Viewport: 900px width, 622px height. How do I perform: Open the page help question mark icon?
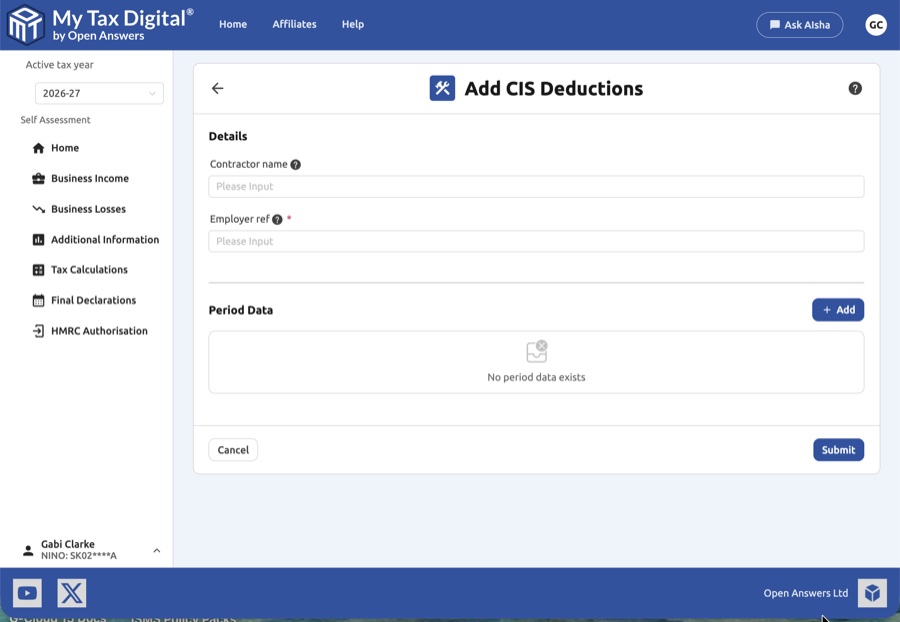(855, 88)
